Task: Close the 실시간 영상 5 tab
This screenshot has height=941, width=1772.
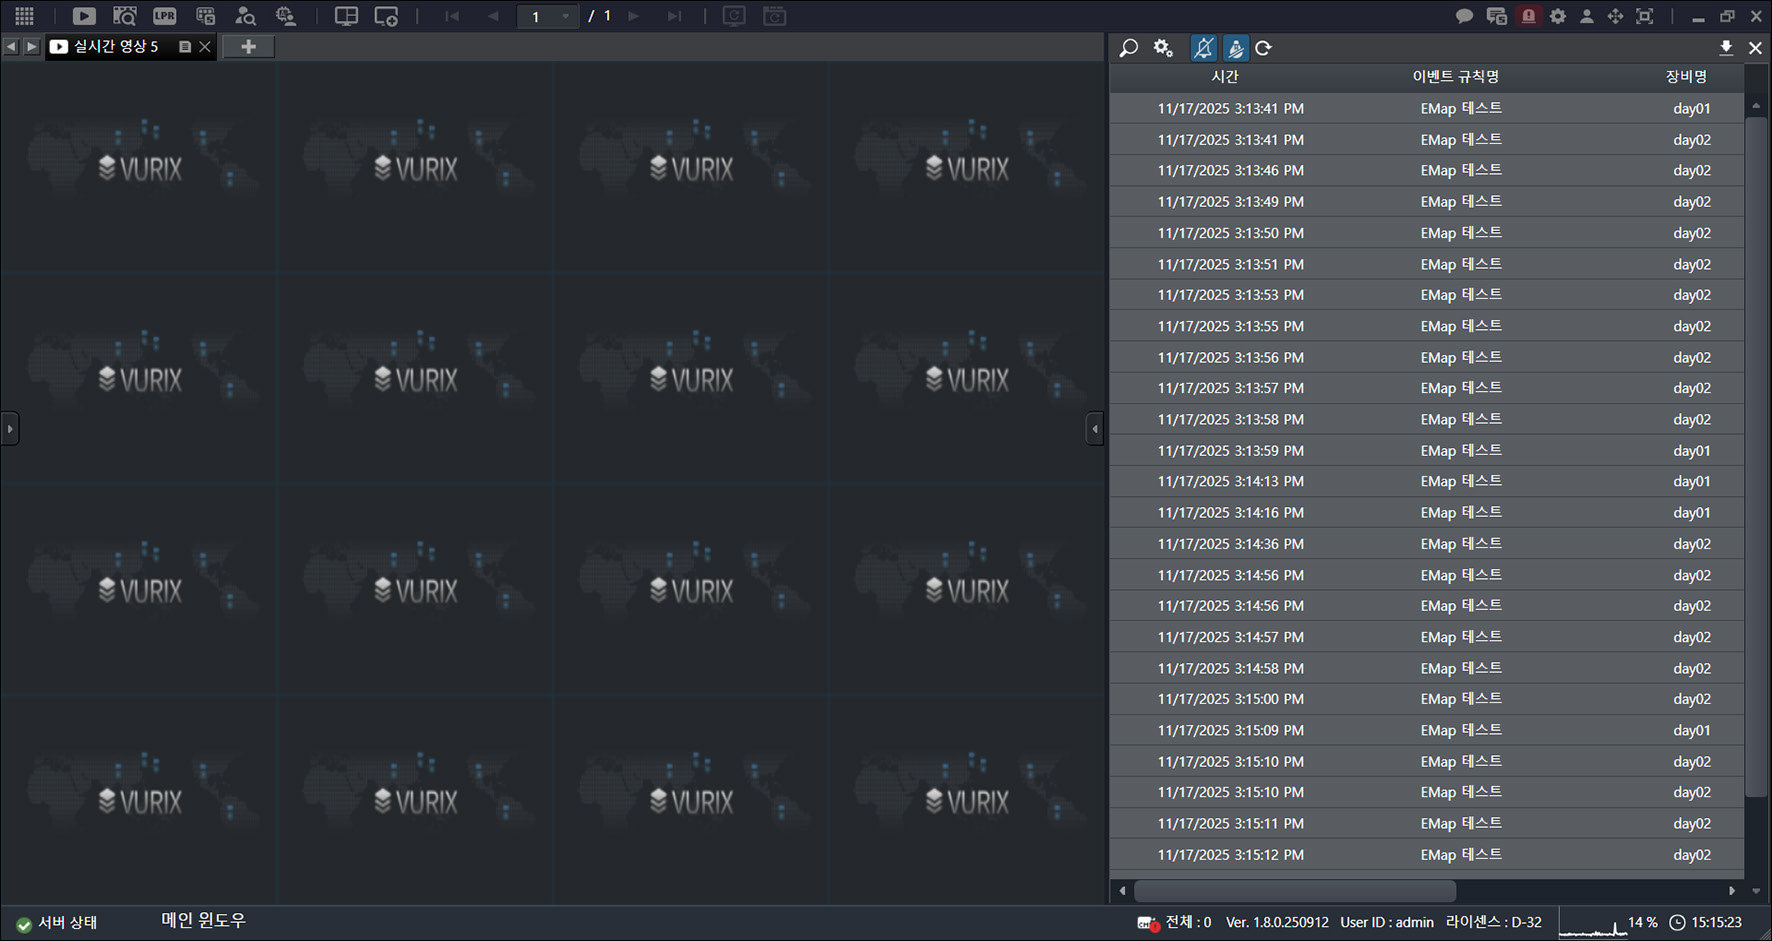Action: pyautogui.click(x=205, y=46)
